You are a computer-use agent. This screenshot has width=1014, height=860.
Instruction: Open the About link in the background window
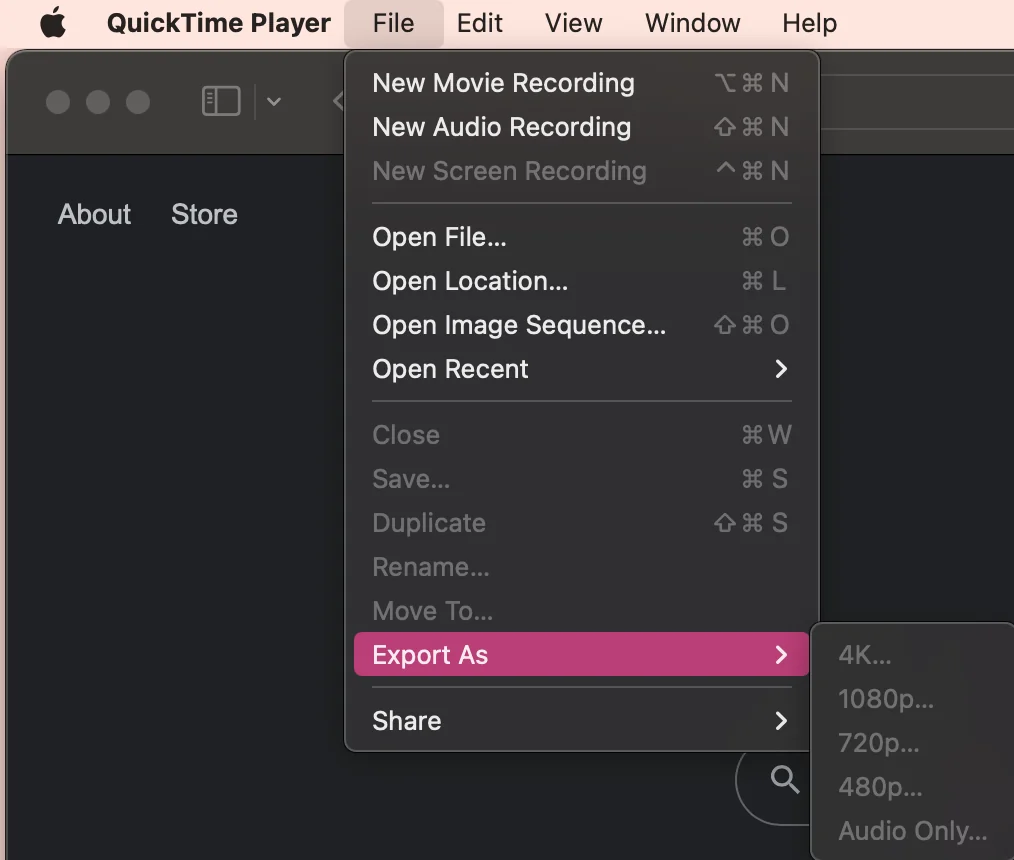94,214
